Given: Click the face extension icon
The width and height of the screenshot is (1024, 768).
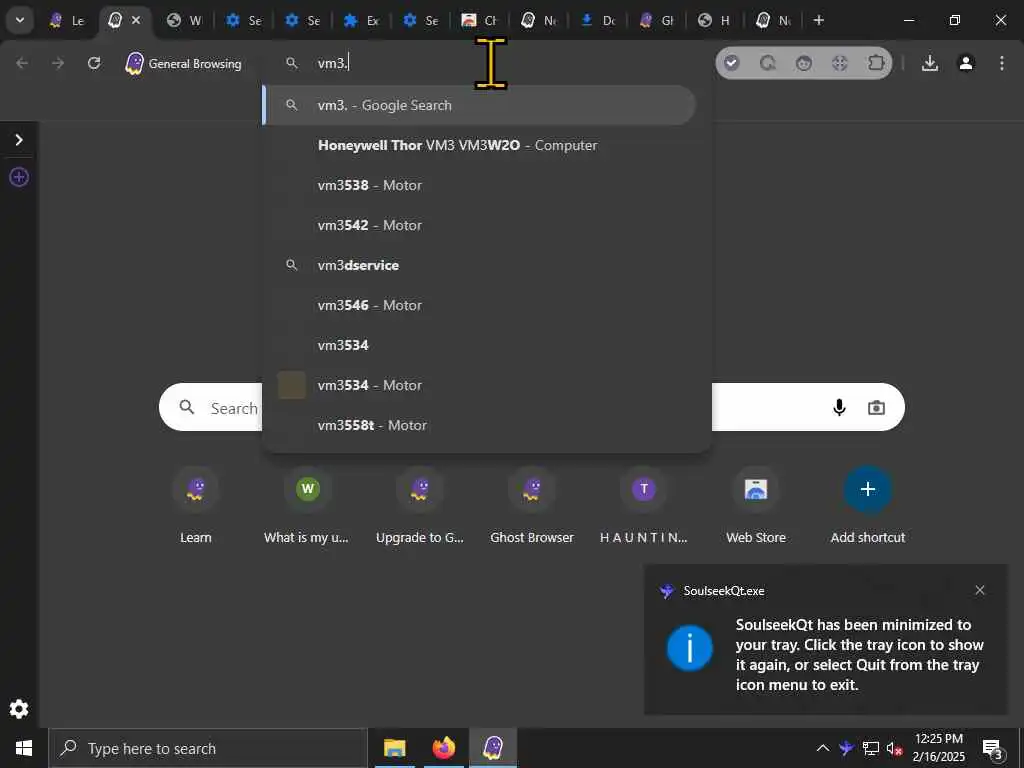Looking at the screenshot, I should coord(804,63).
